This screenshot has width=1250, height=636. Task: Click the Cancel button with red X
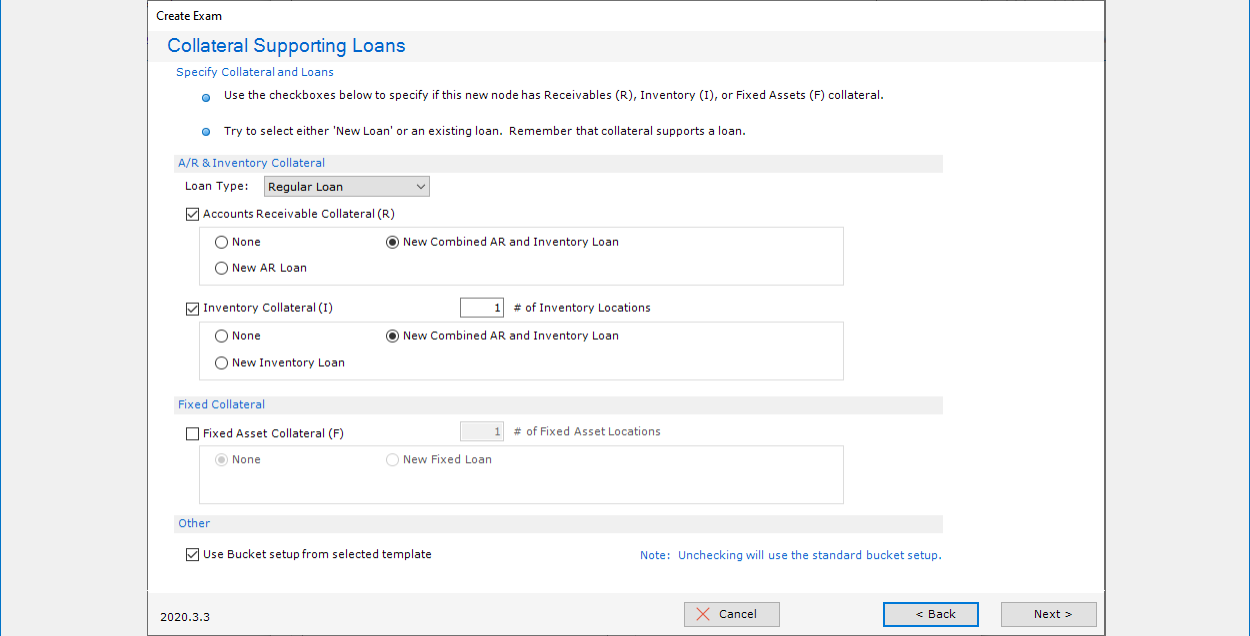pos(731,614)
